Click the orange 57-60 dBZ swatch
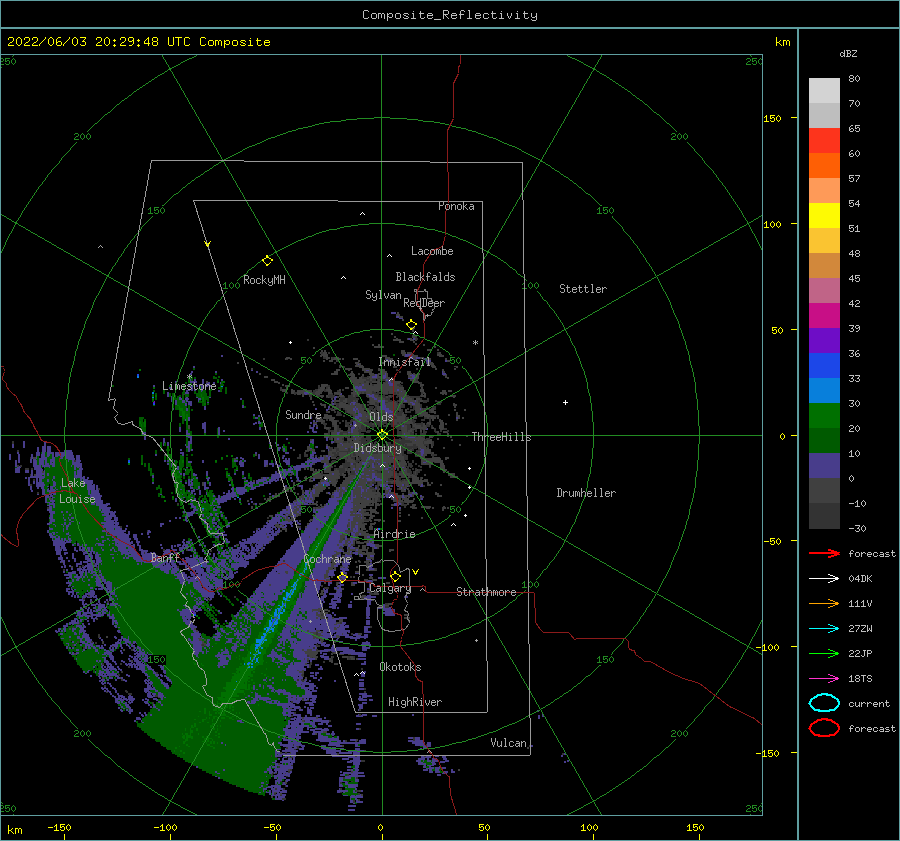Image resolution: width=900 pixels, height=841 pixels. (824, 166)
